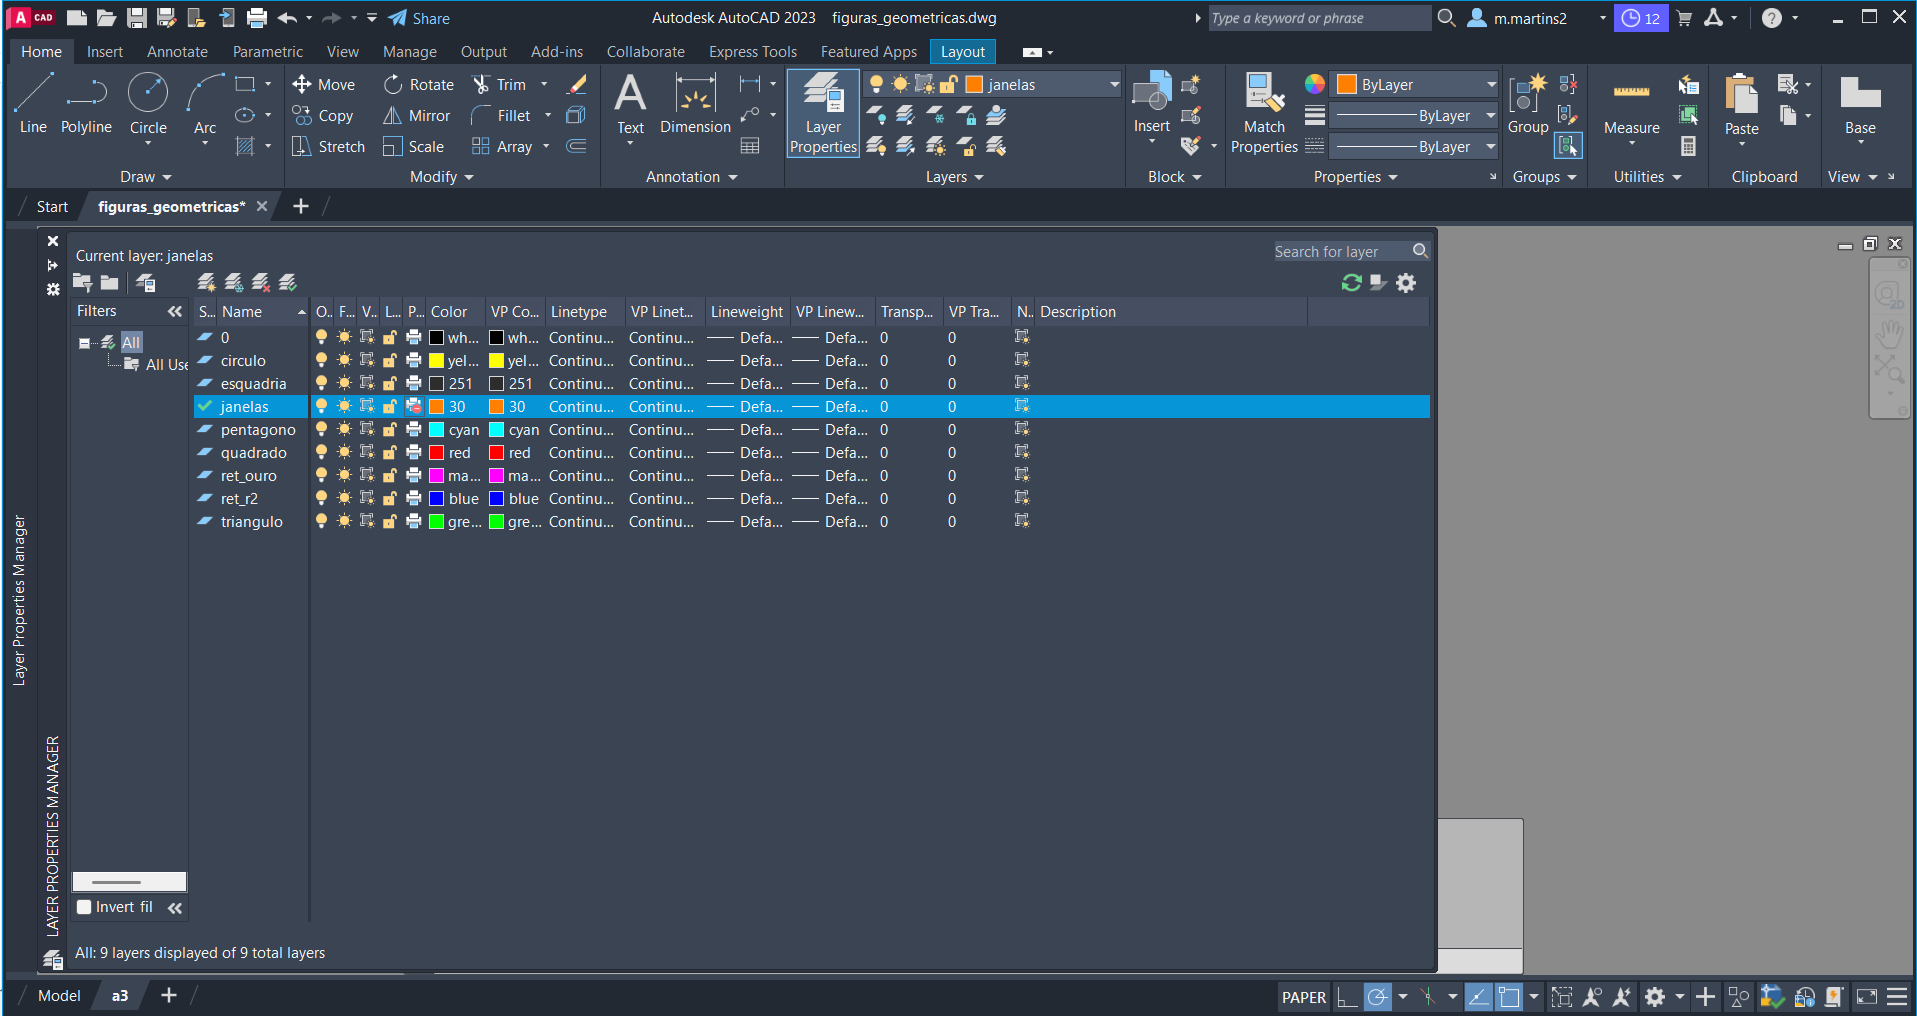Create a new layer in layer manager
The width and height of the screenshot is (1917, 1016).
[207, 283]
